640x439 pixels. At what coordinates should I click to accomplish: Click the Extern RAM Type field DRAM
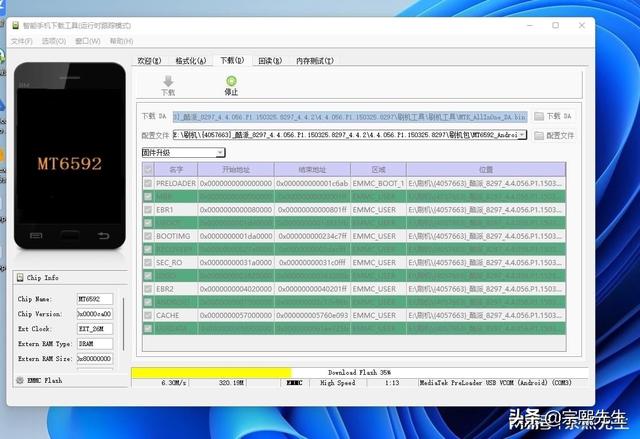(95, 344)
